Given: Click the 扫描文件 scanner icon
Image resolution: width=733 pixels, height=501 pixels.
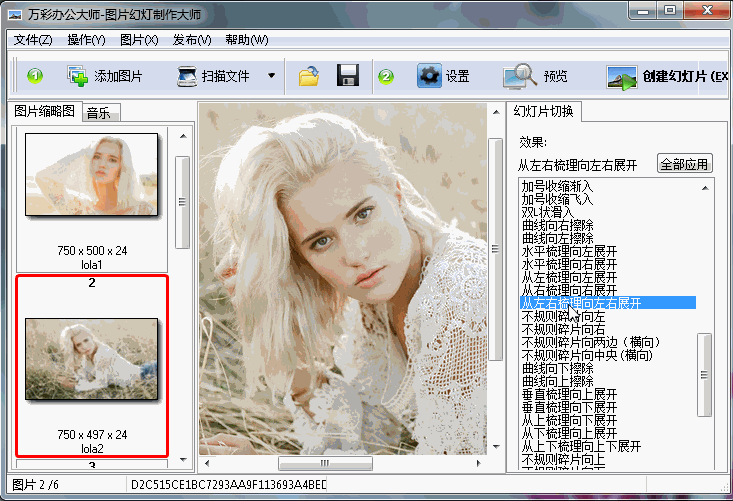Looking at the screenshot, I should coord(186,76).
